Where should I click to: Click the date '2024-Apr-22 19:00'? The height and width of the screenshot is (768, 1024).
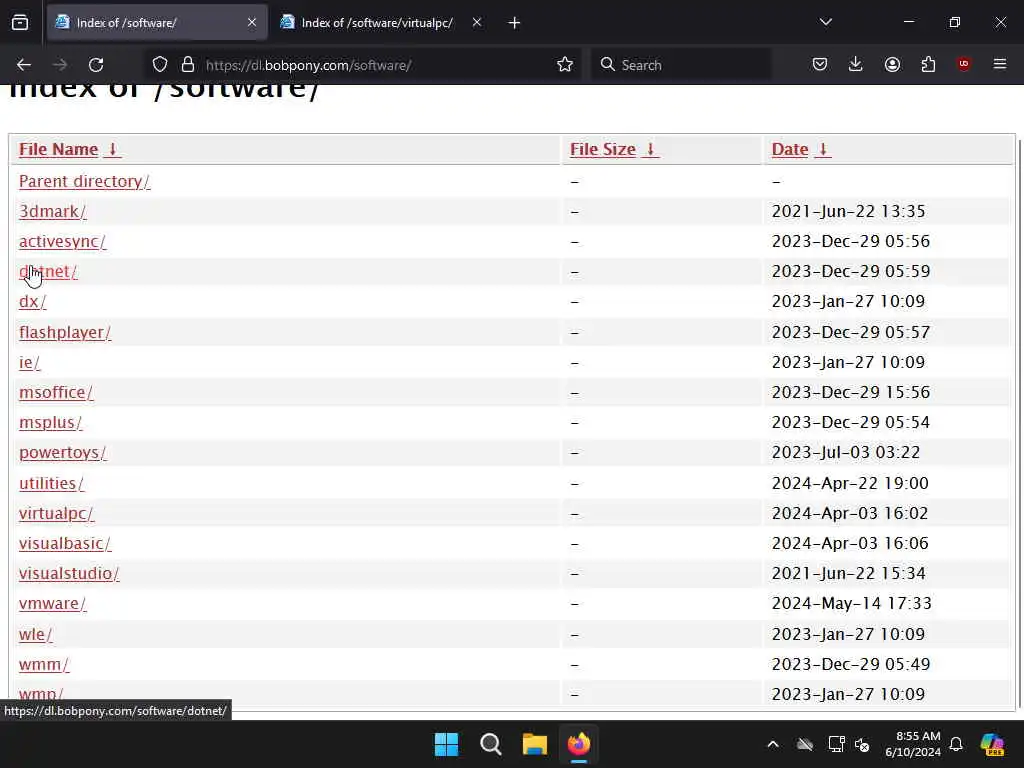click(850, 483)
